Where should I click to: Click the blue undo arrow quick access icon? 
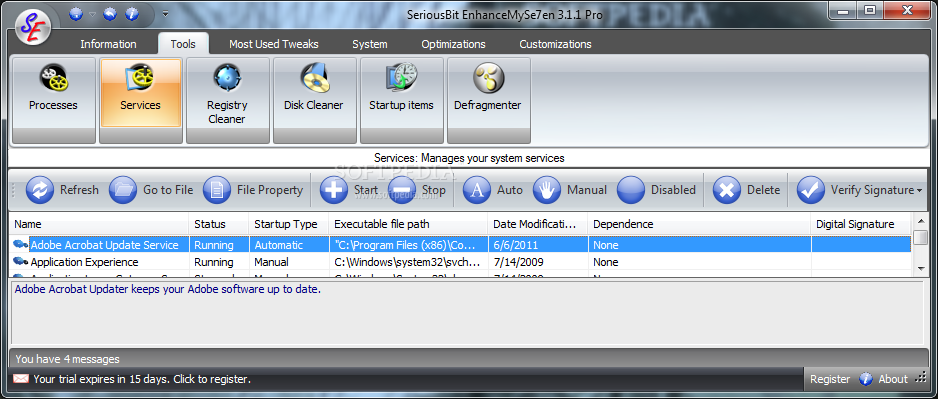point(109,14)
